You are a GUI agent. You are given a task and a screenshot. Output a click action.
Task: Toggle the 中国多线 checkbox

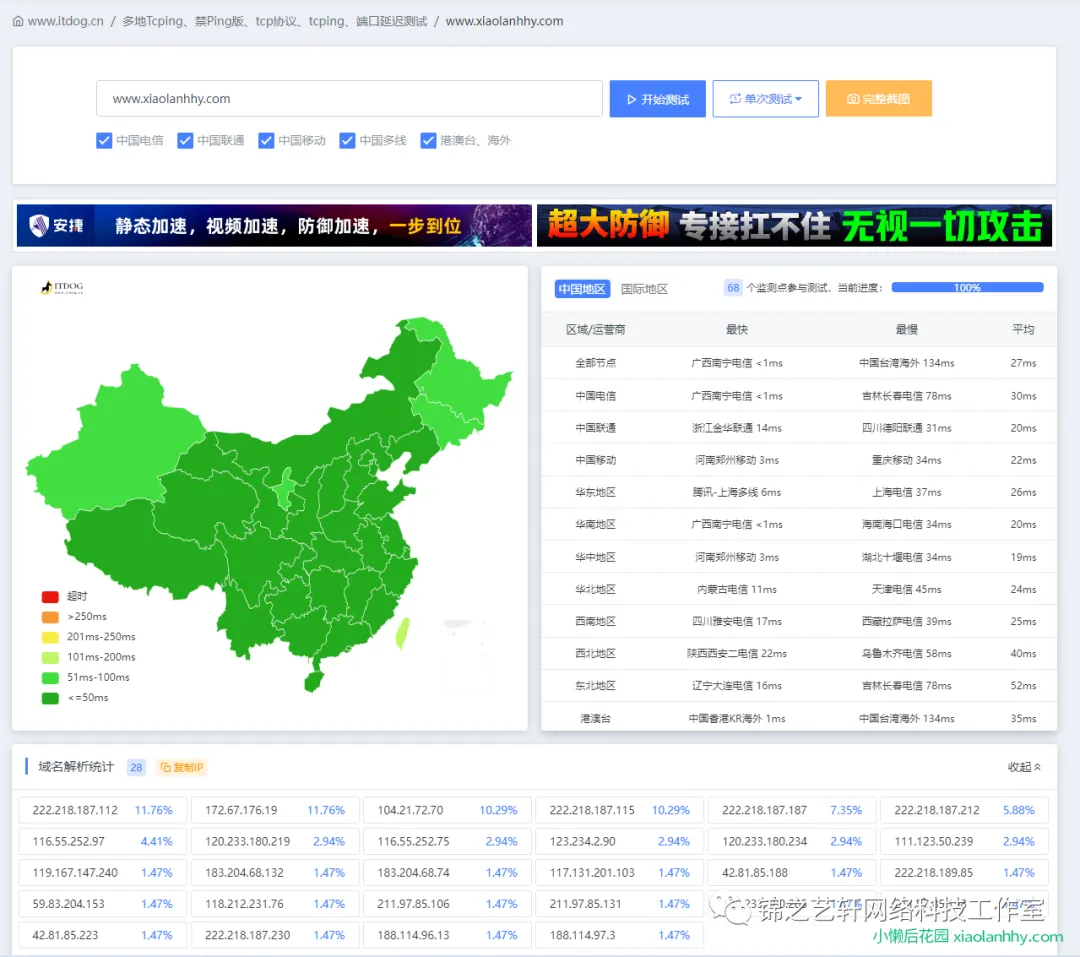(x=347, y=141)
